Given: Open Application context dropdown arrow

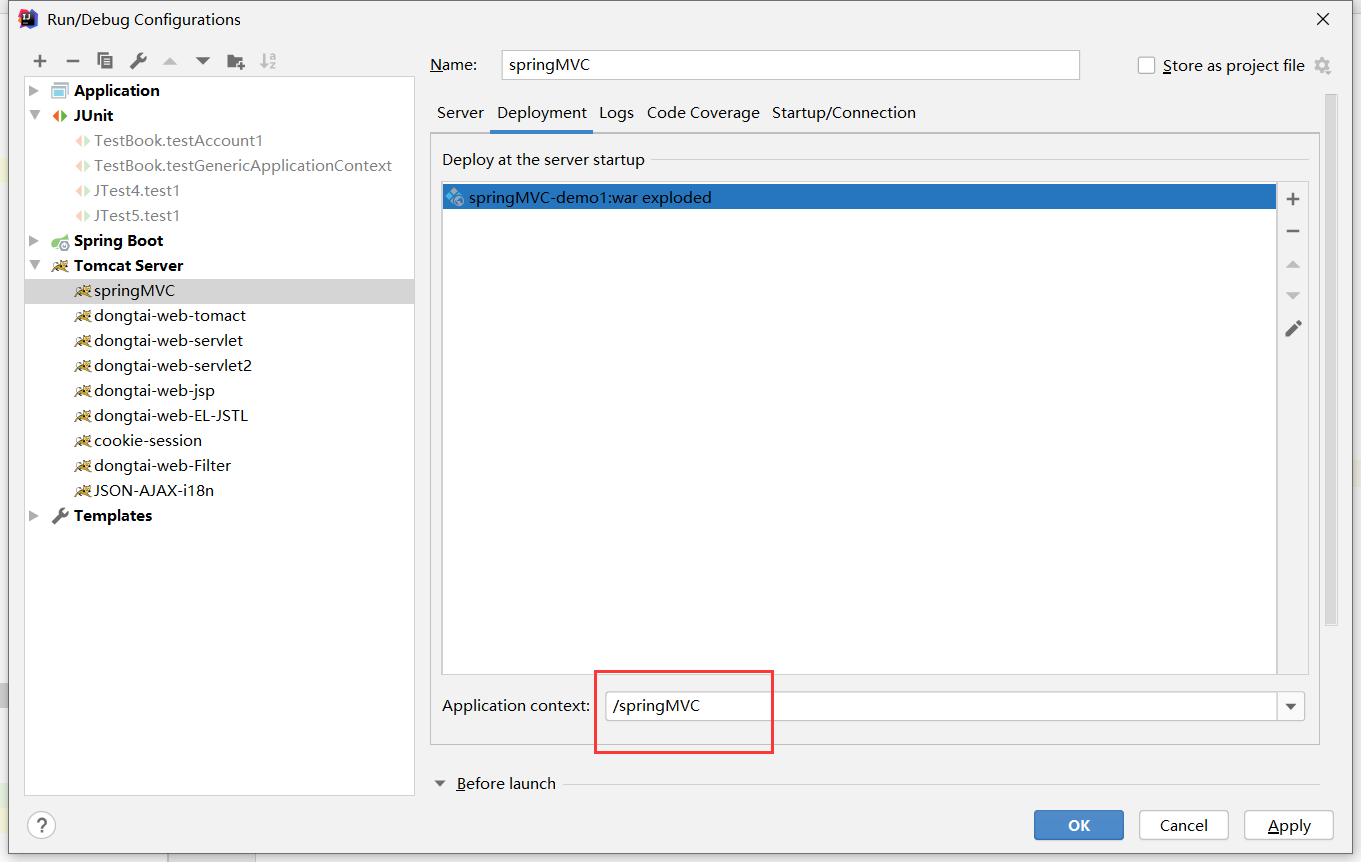Looking at the screenshot, I should pyautogui.click(x=1291, y=706).
